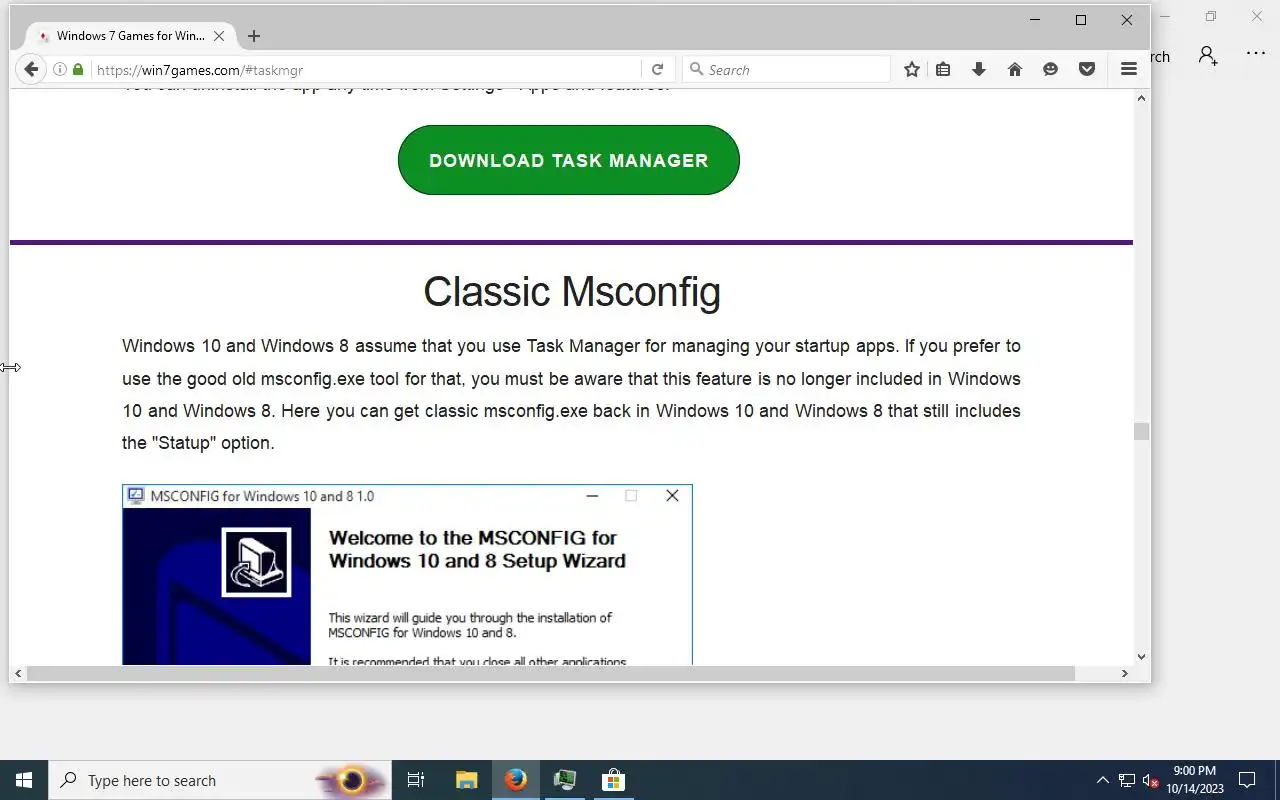Go to the Firefox home page
This screenshot has height=800, width=1280.
pos(1015,69)
